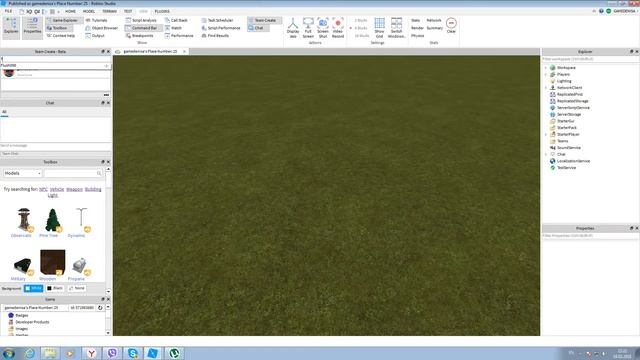
Task: Select the Pine Tree model thumbnail
Action: (52, 220)
